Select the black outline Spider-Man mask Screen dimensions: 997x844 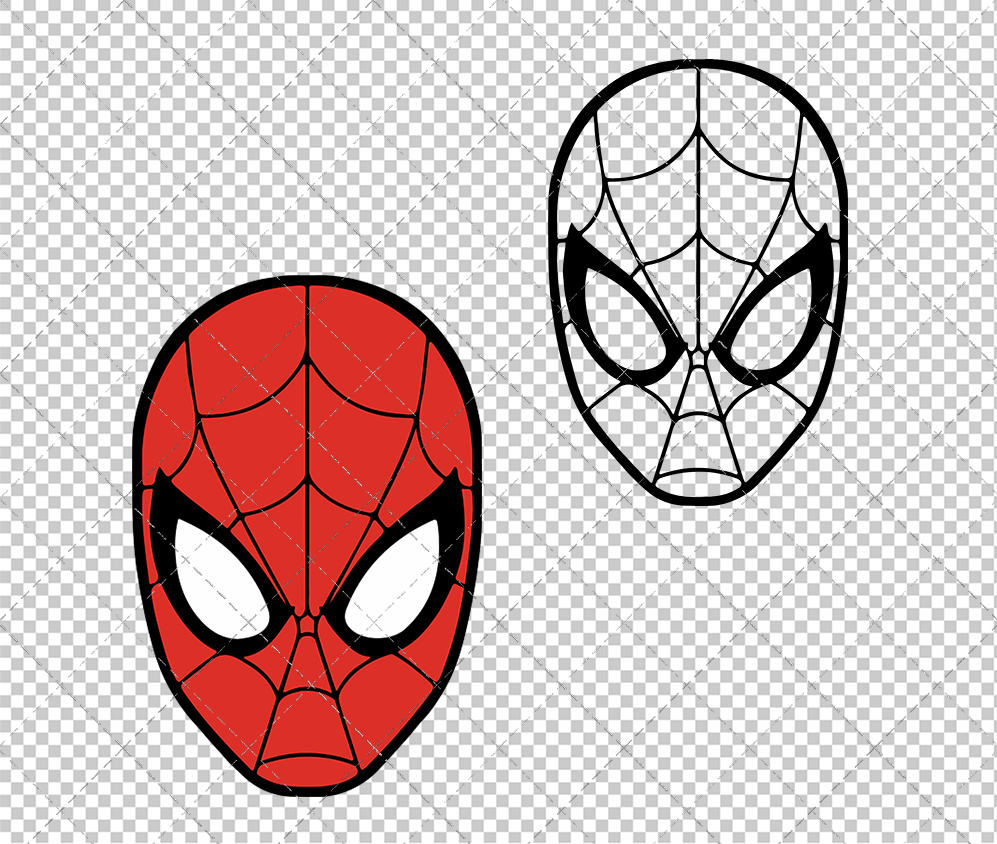[x=698, y=282]
